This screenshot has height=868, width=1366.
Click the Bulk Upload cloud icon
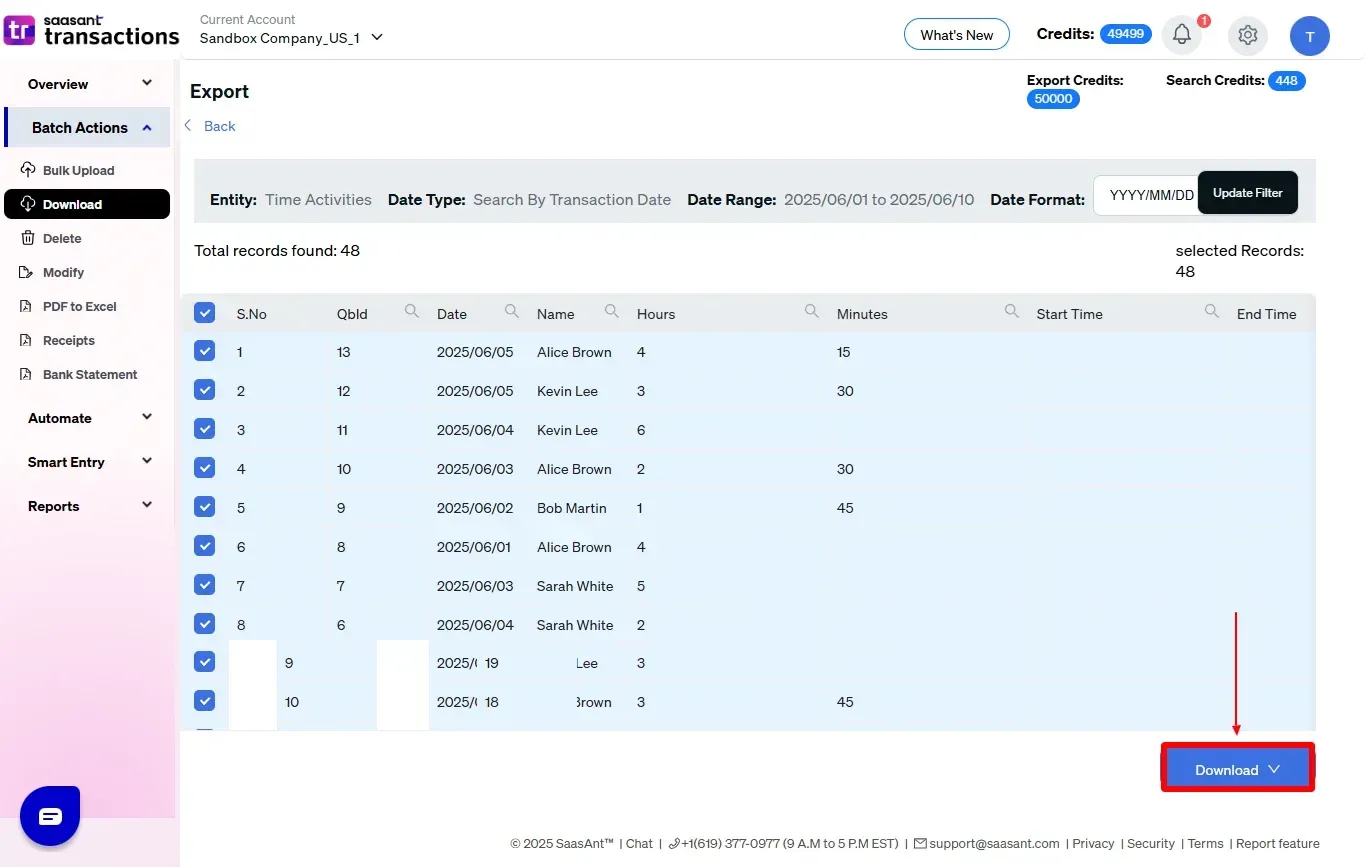tap(28, 170)
